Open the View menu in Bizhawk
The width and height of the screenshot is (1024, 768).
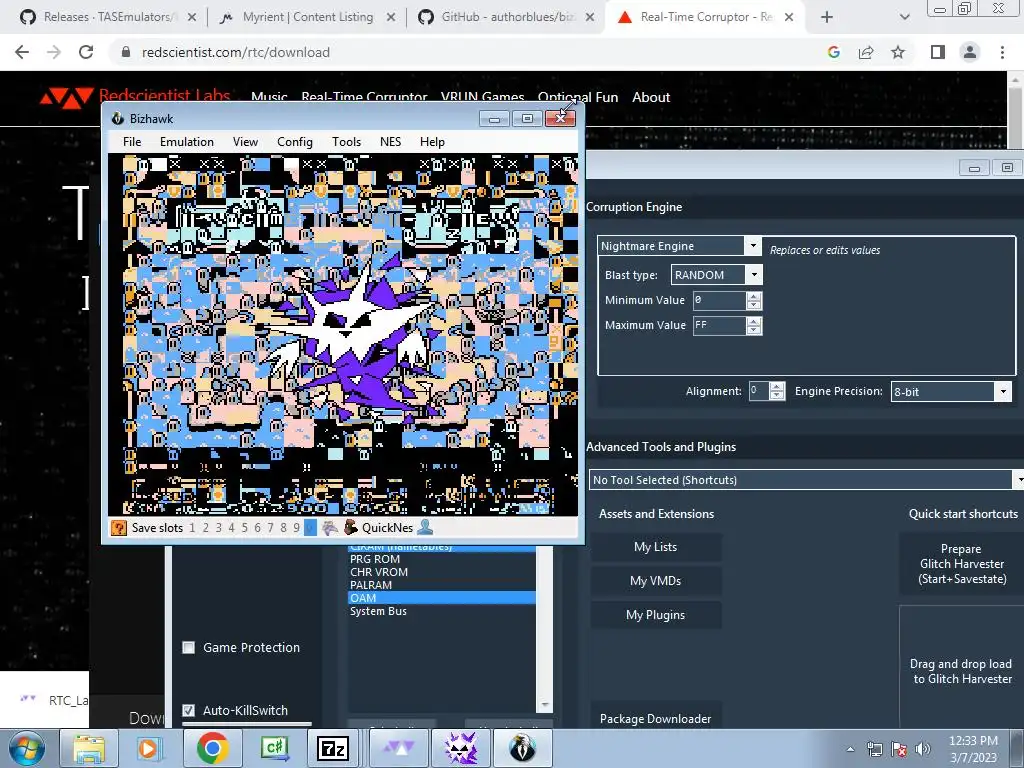246,142
